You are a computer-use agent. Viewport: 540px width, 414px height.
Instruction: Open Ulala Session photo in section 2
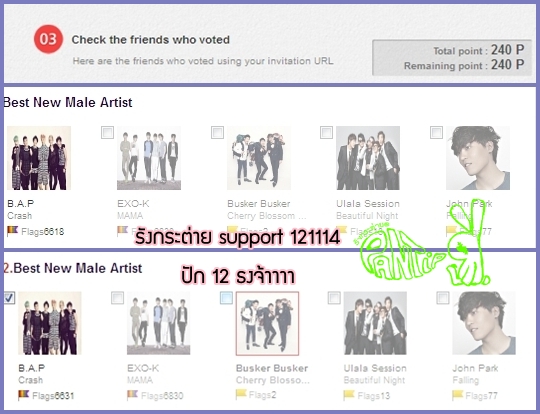[375, 323]
